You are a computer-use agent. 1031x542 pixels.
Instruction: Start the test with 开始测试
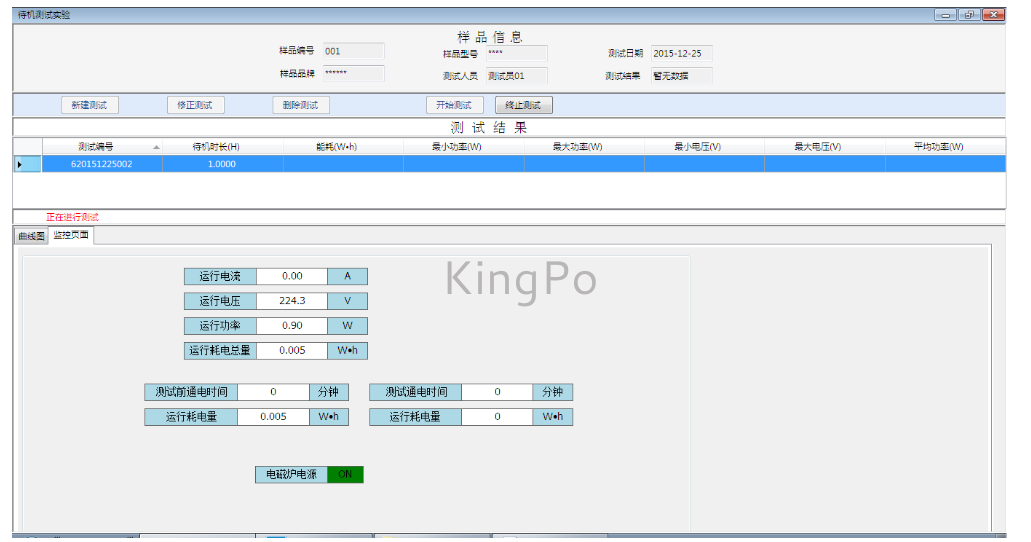coord(454,105)
